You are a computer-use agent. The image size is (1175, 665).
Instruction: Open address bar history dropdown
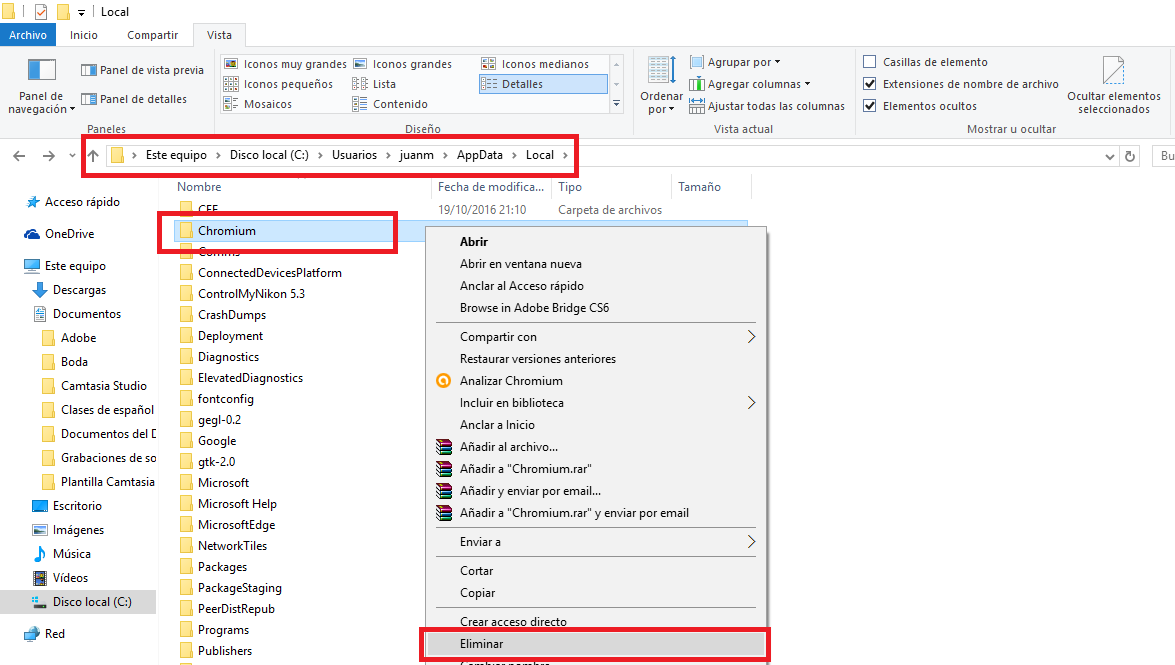1110,157
